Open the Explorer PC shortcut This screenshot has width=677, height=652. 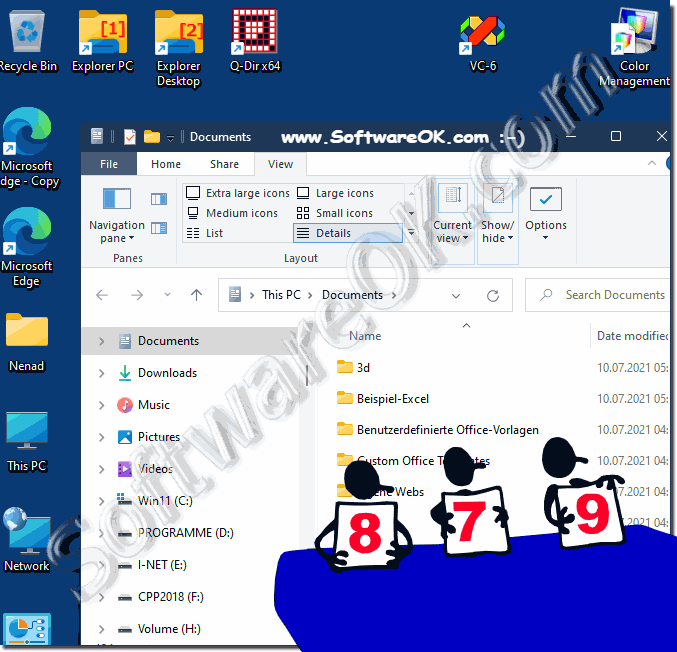(102, 41)
